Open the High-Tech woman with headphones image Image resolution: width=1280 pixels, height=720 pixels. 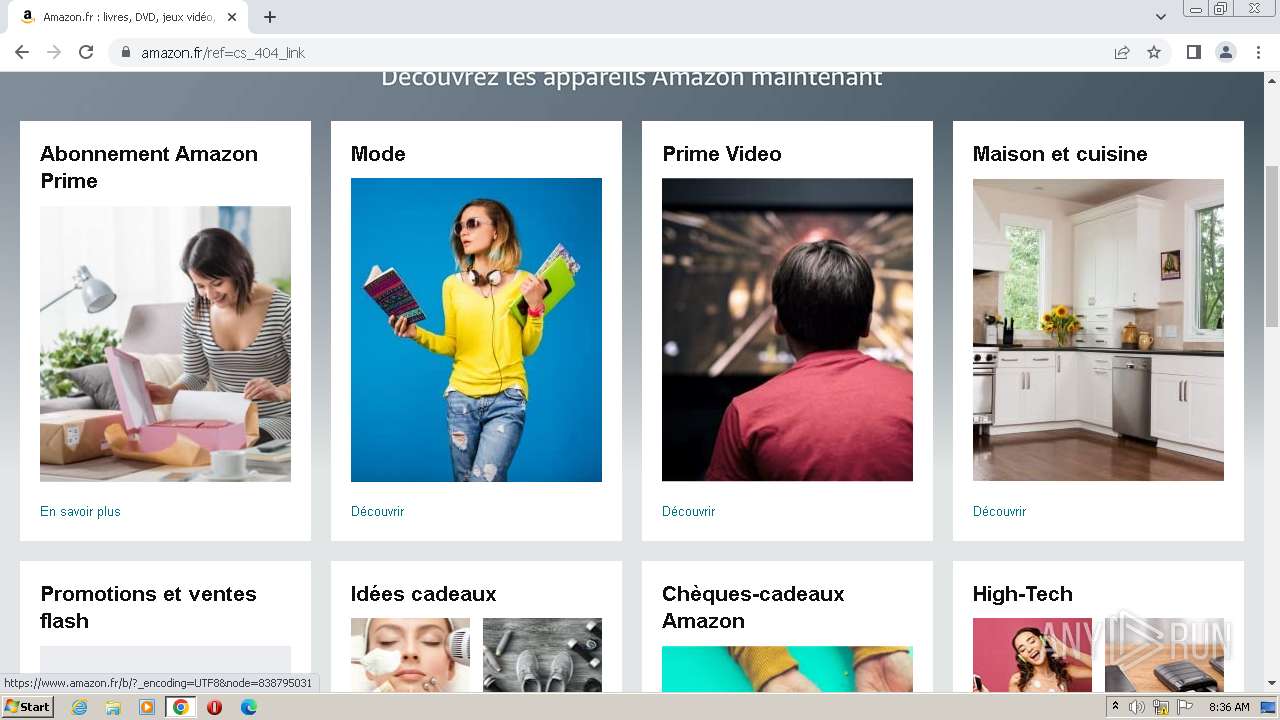[x=1032, y=655]
